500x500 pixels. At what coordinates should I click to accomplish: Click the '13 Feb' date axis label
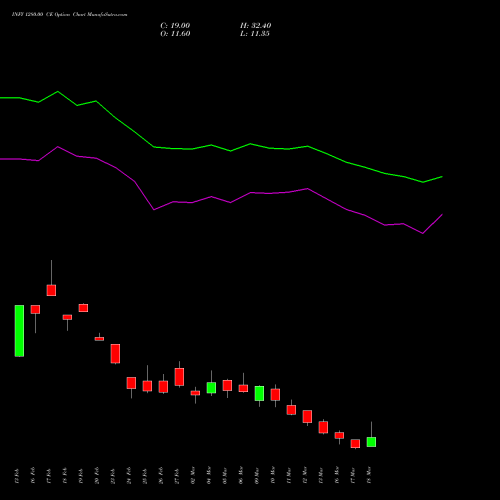(17, 476)
